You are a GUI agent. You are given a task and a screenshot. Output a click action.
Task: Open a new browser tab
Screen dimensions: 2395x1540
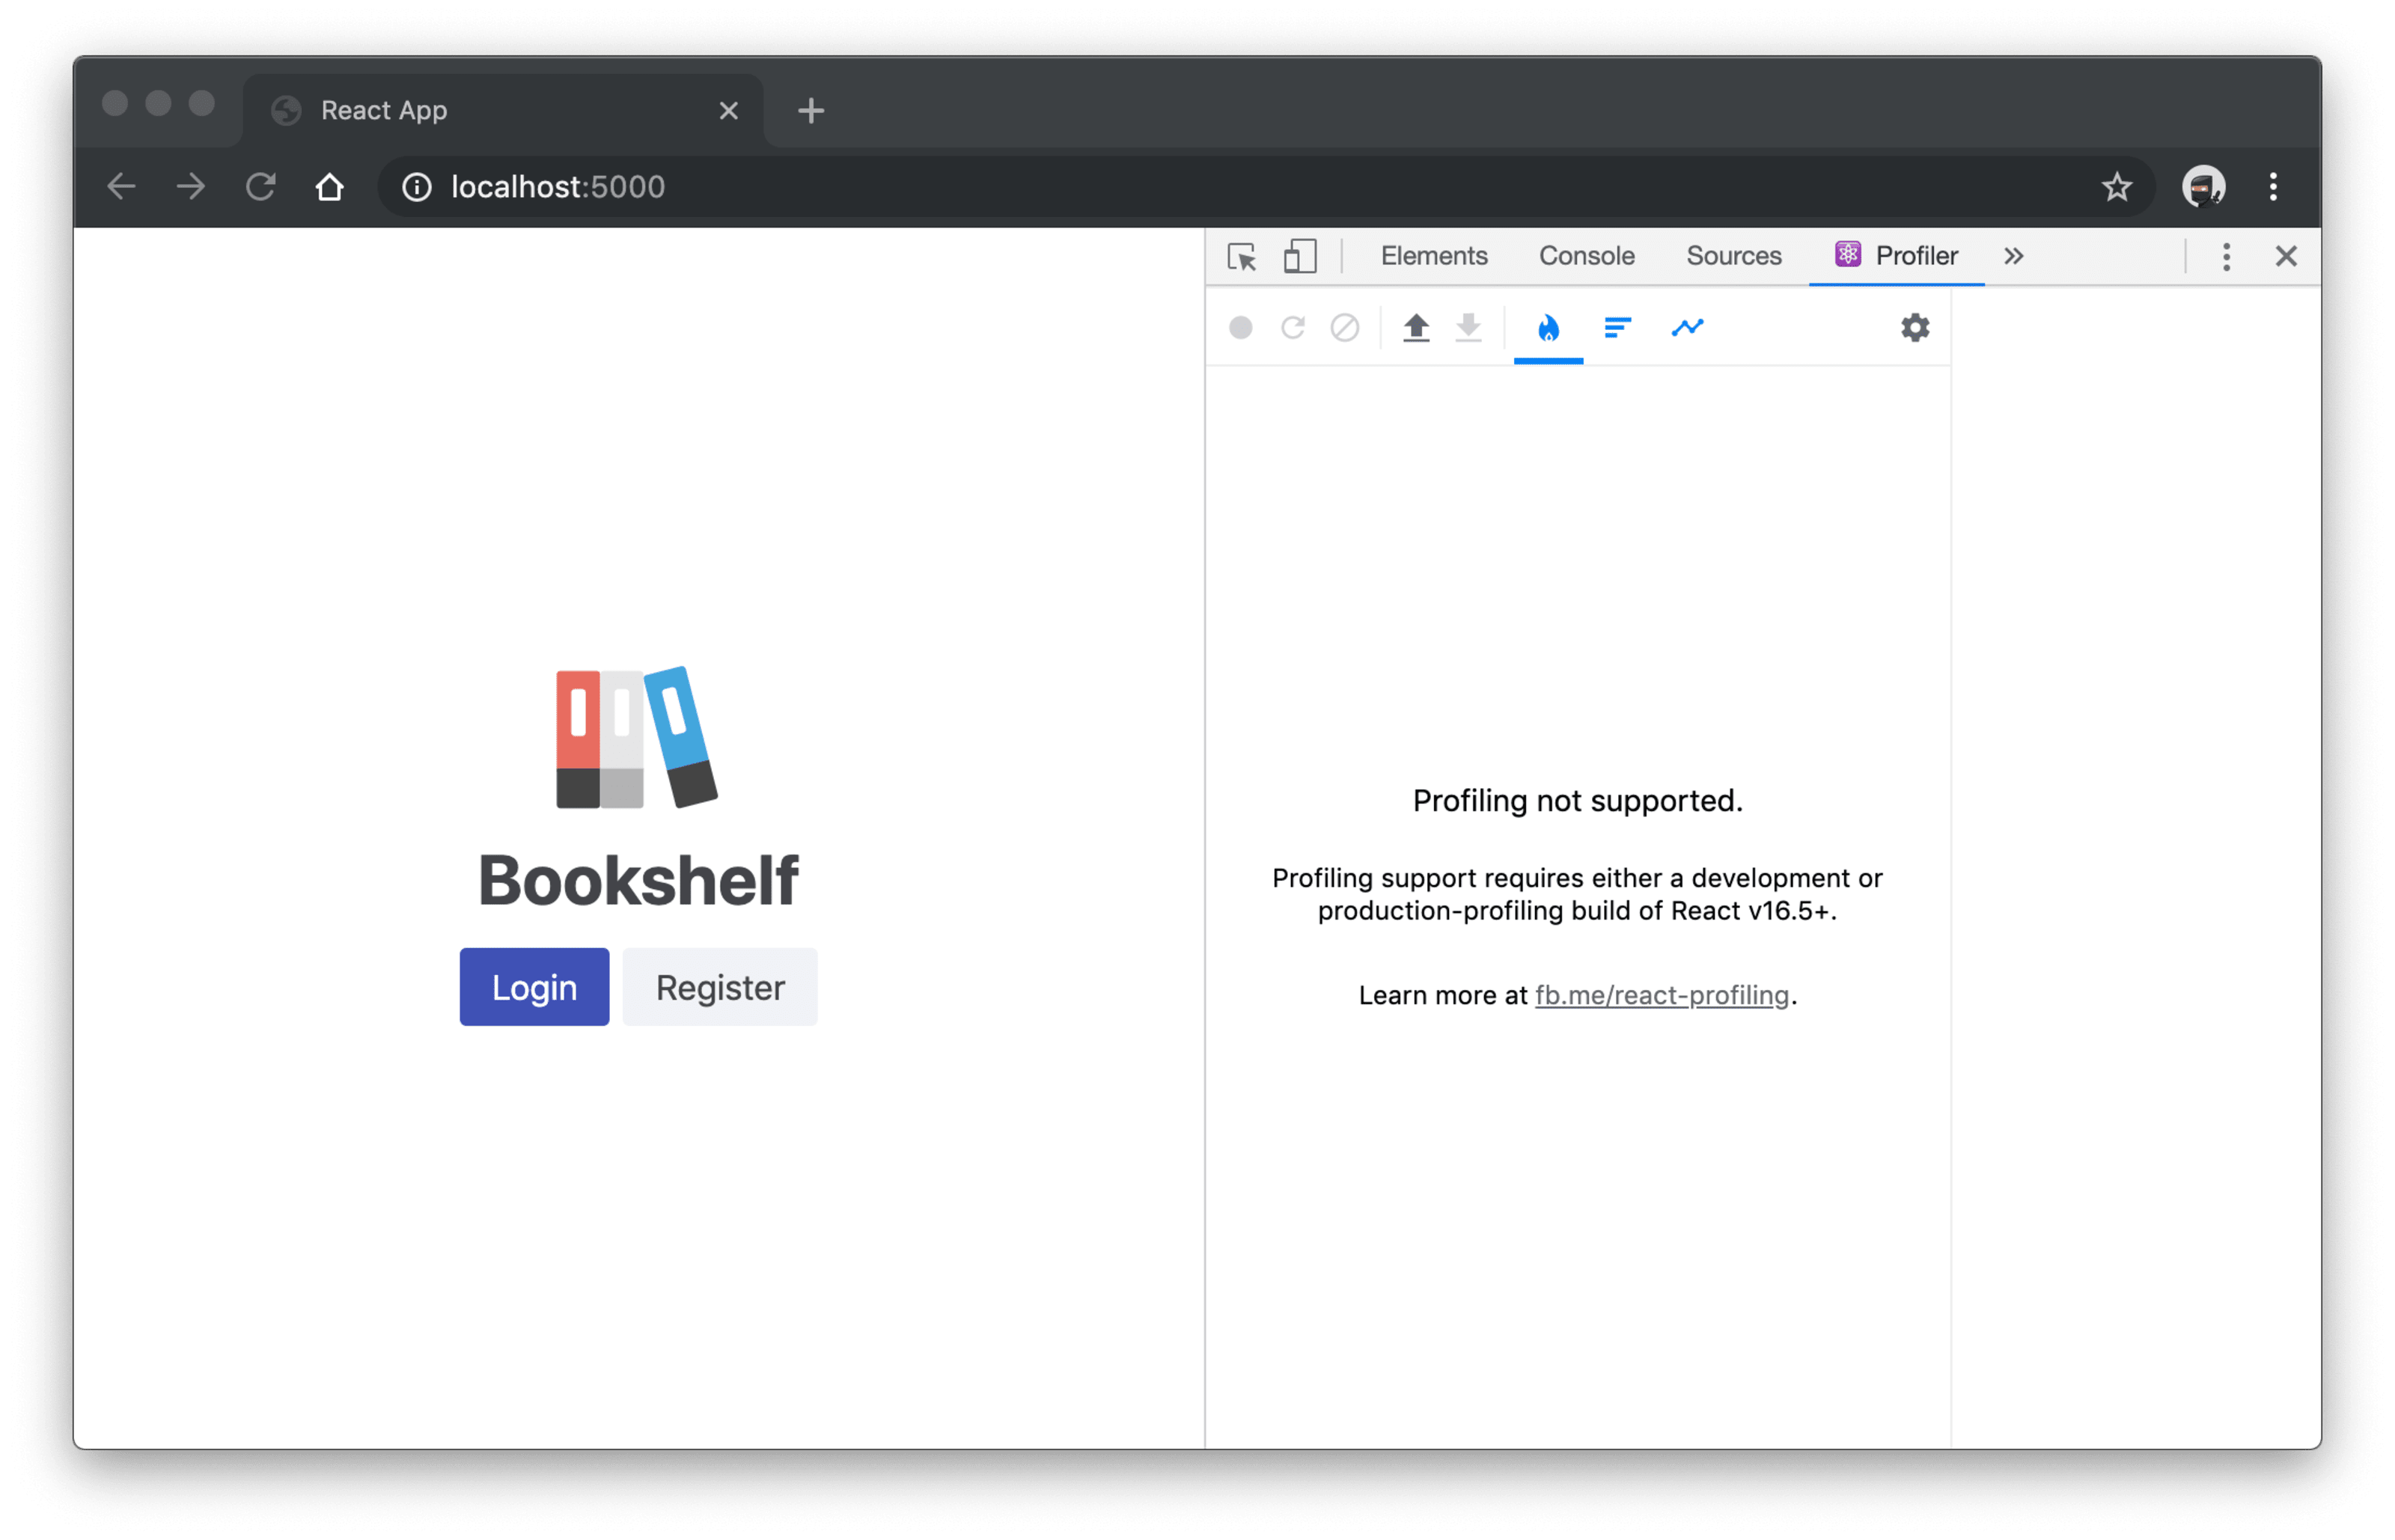pos(811,111)
